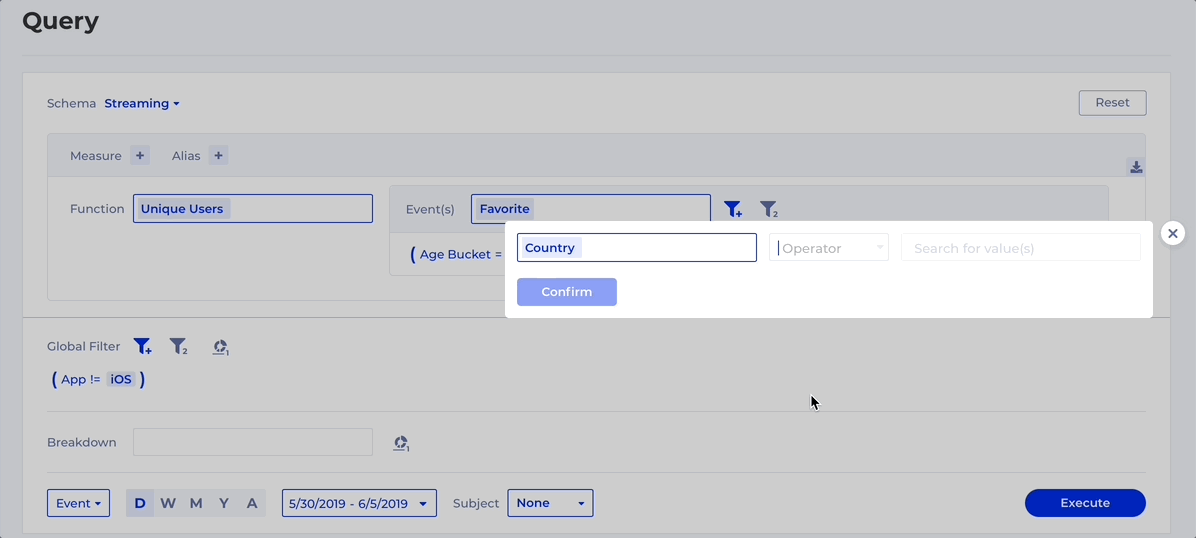1196x538 pixels.
Task: Add a new Measure with plus icon
Action: coord(140,156)
